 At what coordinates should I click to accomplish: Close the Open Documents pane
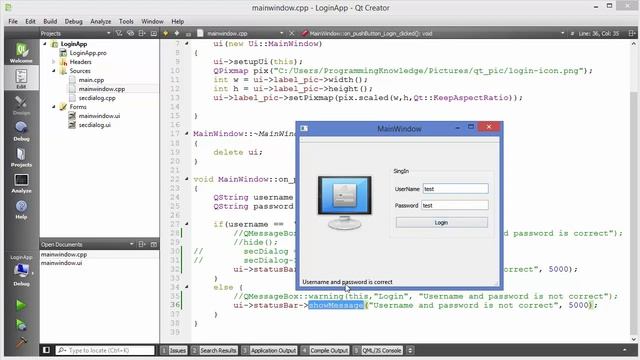pyautogui.click(x=153, y=244)
